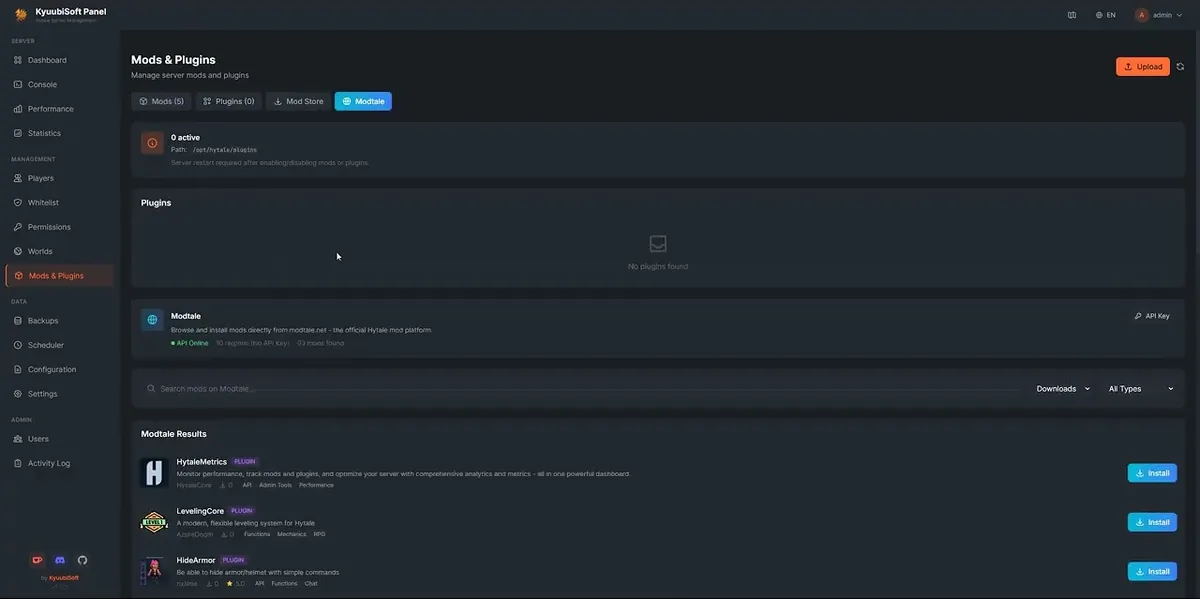Select the Modtale tab
Viewport: 1200px width, 599px height.
point(363,101)
